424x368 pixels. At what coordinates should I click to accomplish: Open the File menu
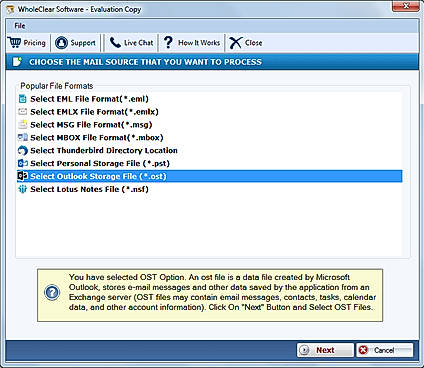pos(20,26)
